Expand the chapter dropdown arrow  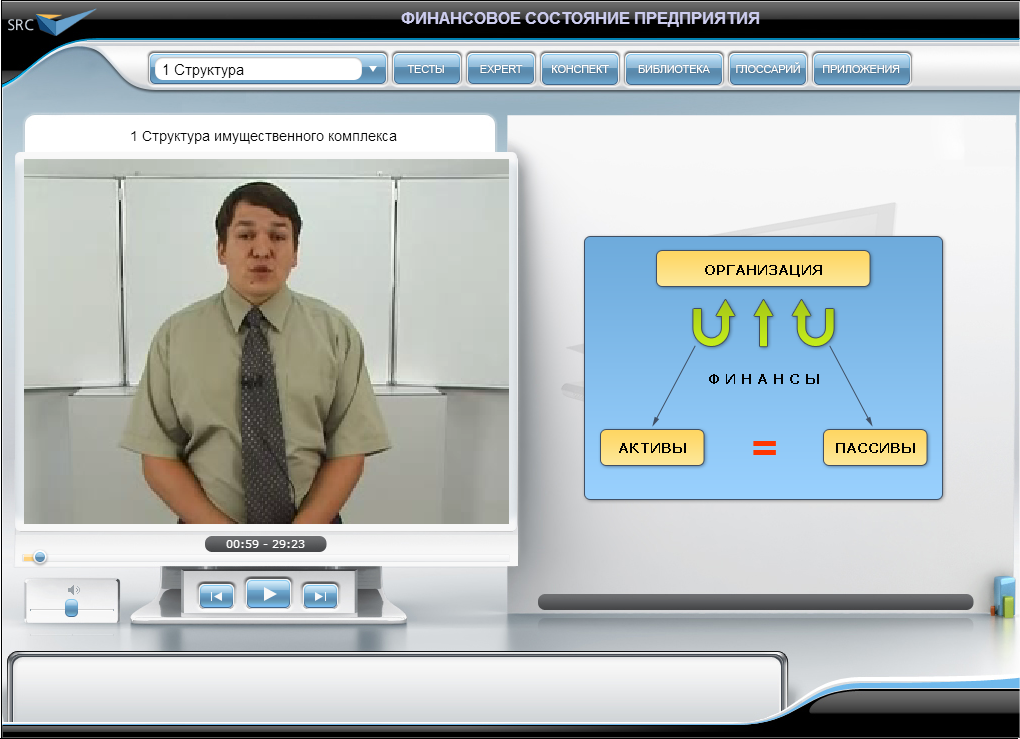pyautogui.click(x=373, y=69)
